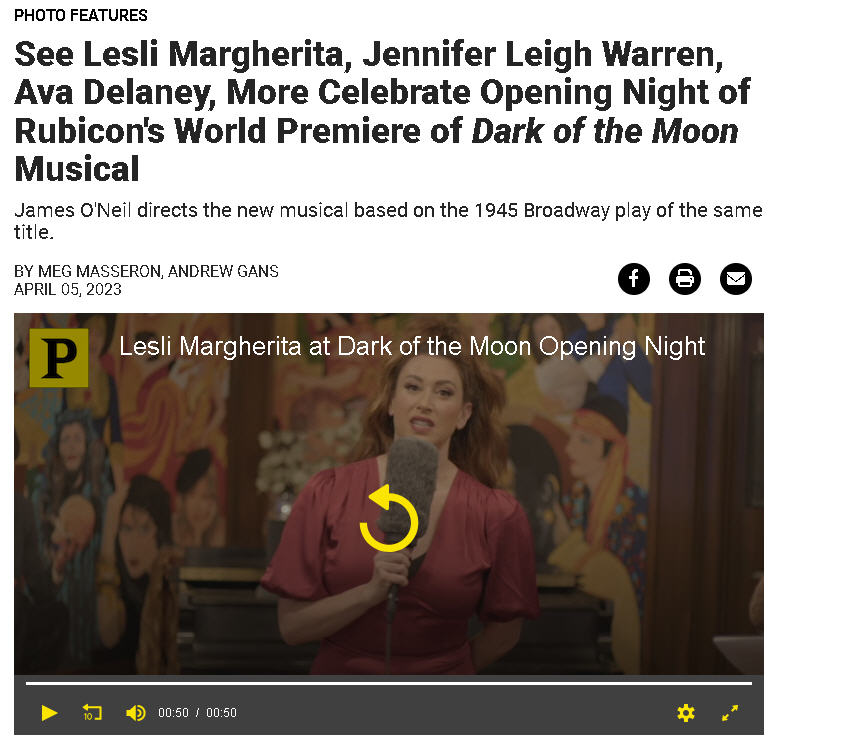This screenshot has height=737, width=845.
Task: Open author Andrew Gans's page
Action: 223,271
